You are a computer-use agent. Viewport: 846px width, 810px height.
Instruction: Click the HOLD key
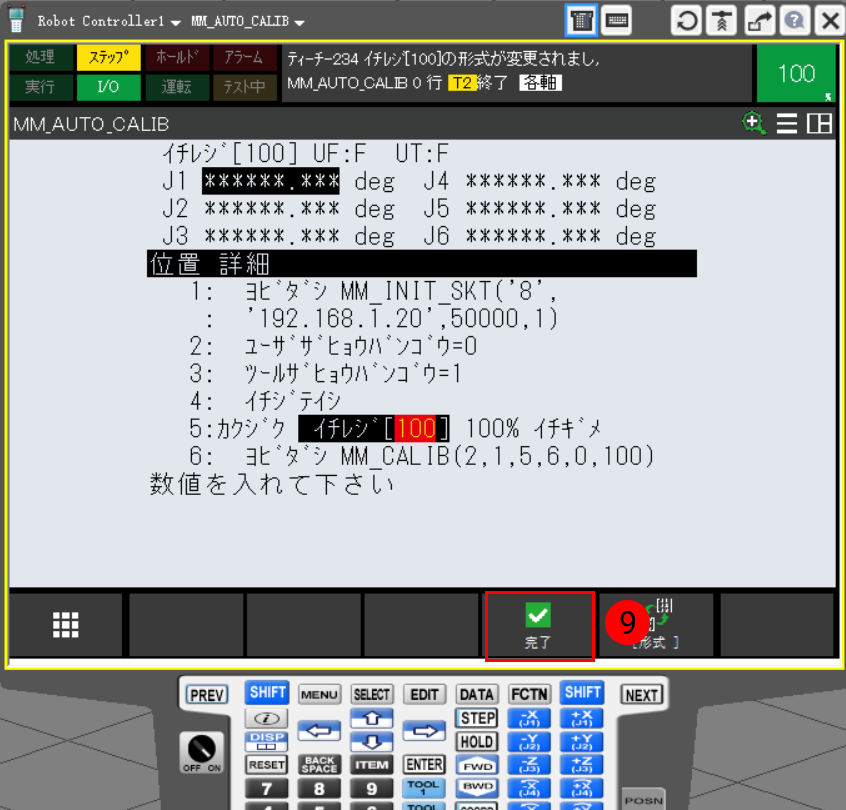tap(477, 741)
